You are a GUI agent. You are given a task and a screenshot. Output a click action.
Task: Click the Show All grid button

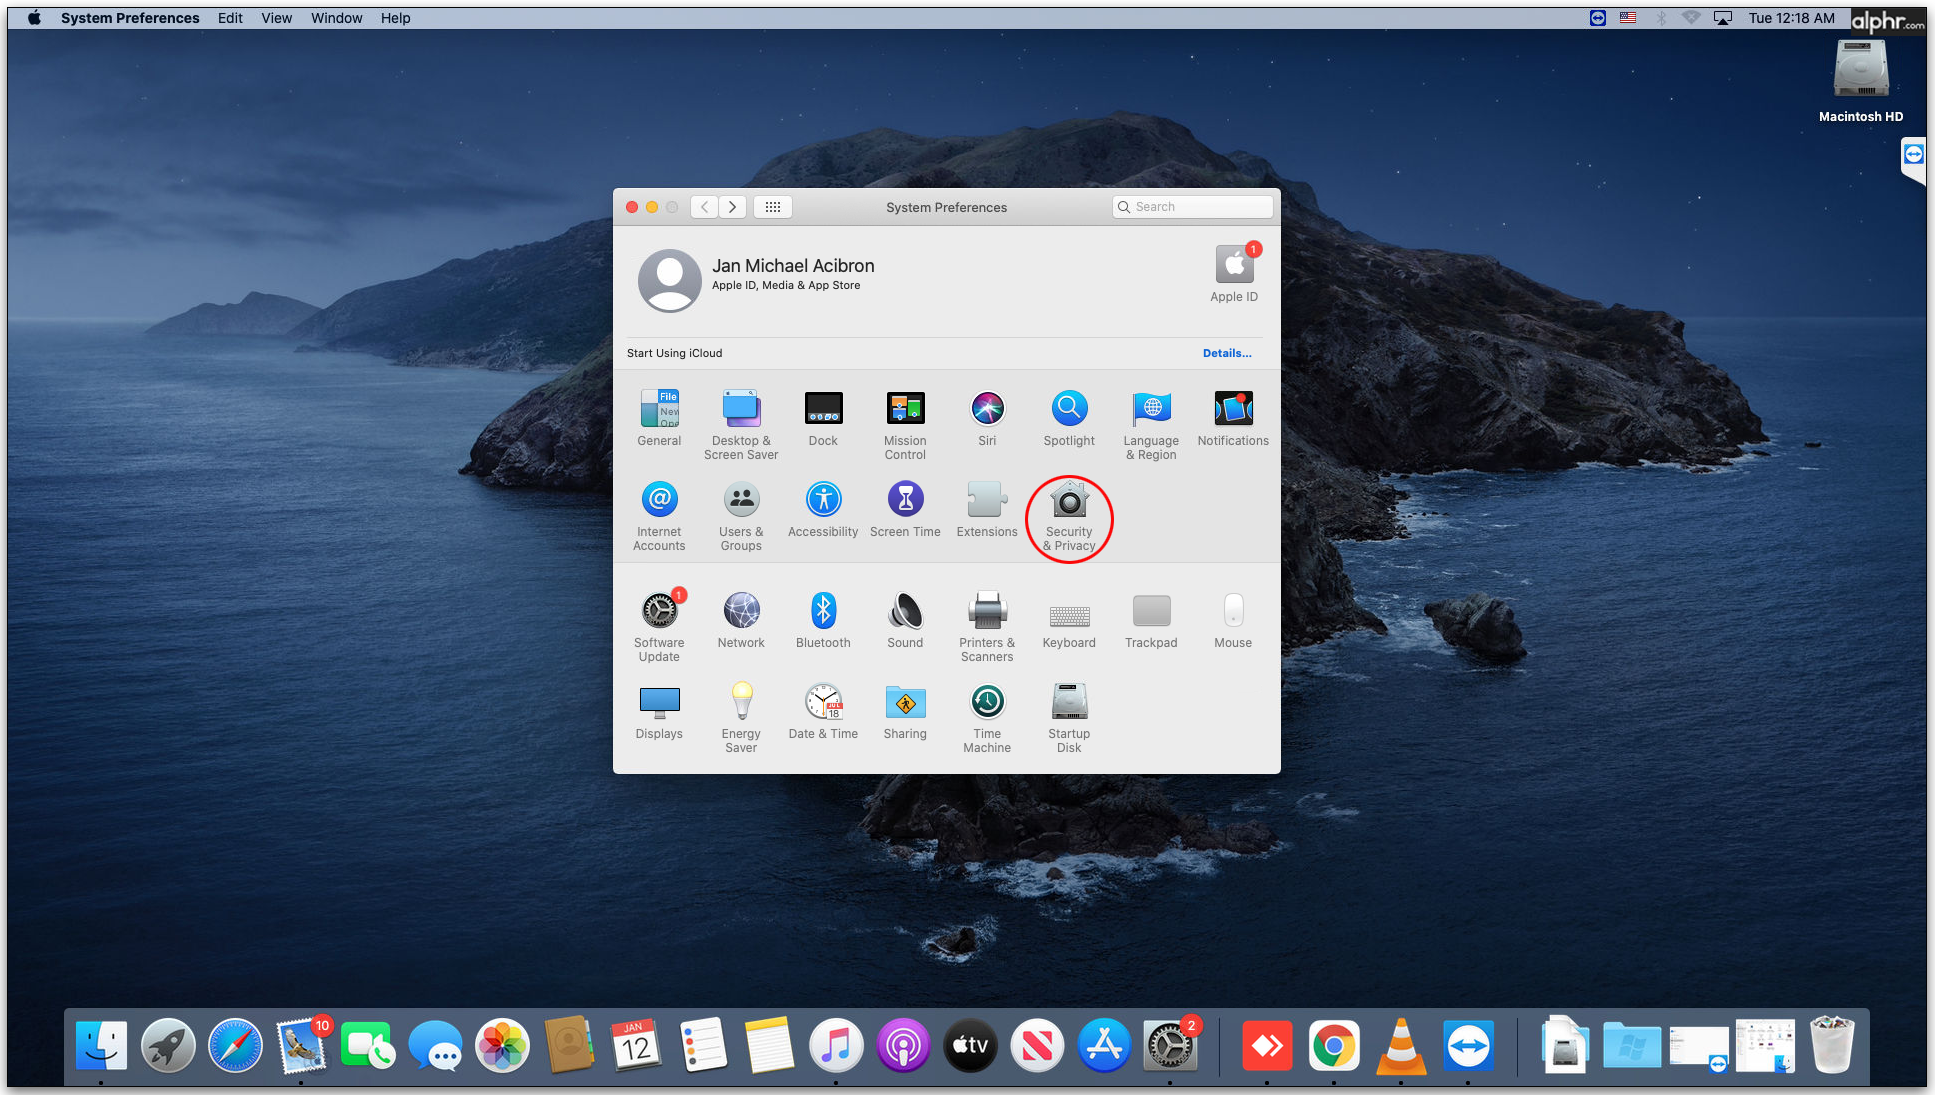click(773, 207)
